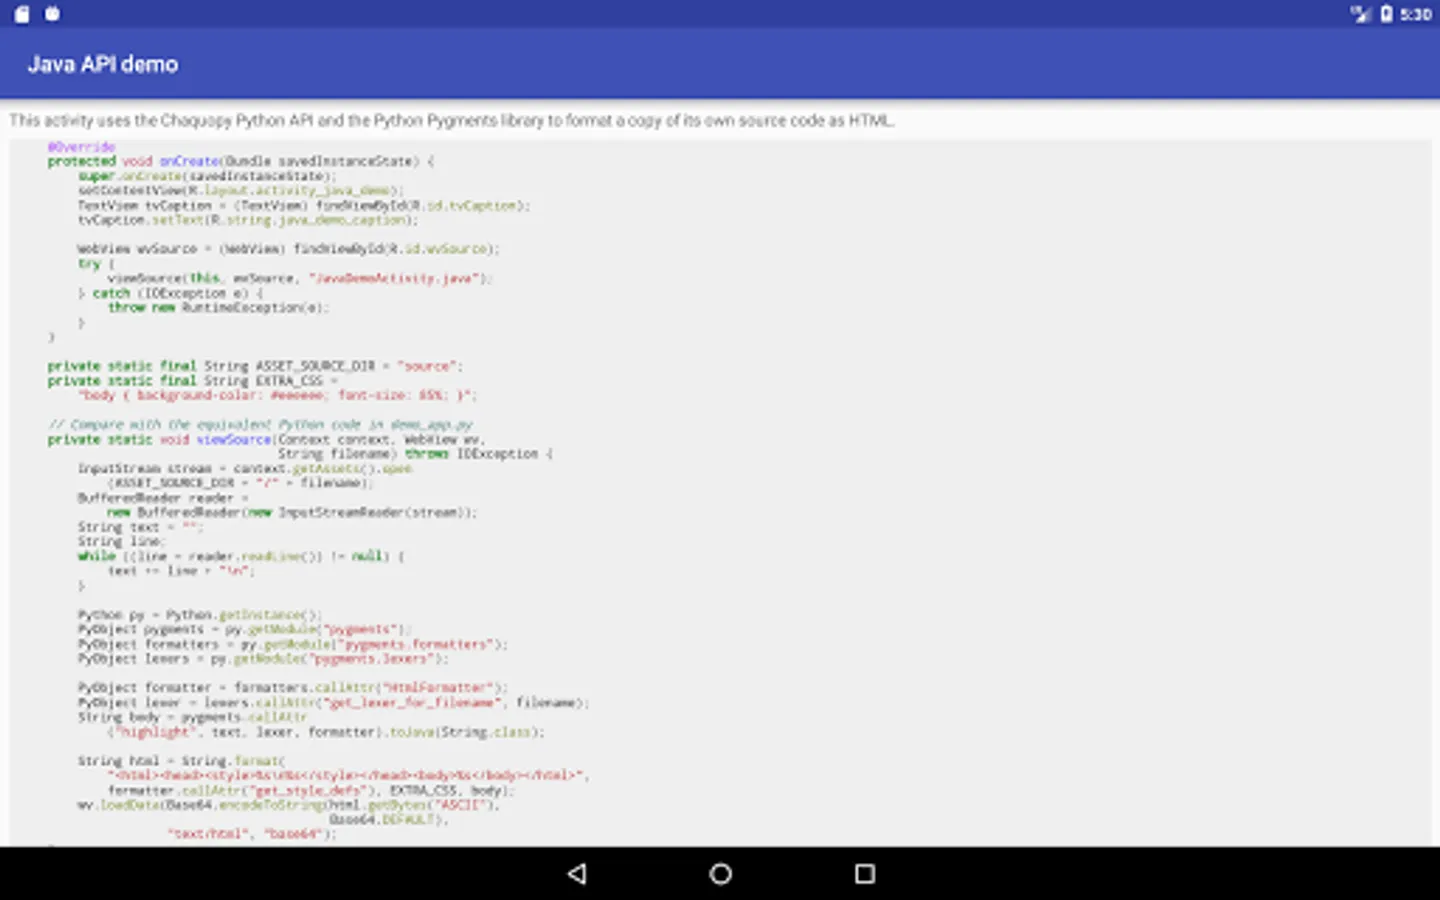This screenshot has width=1440, height=900.
Task: Tap the Android Back navigation button
Action: [577, 873]
